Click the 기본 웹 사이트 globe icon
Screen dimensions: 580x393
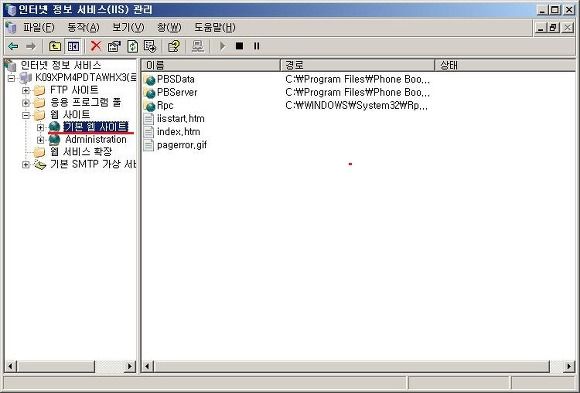[54, 127]
